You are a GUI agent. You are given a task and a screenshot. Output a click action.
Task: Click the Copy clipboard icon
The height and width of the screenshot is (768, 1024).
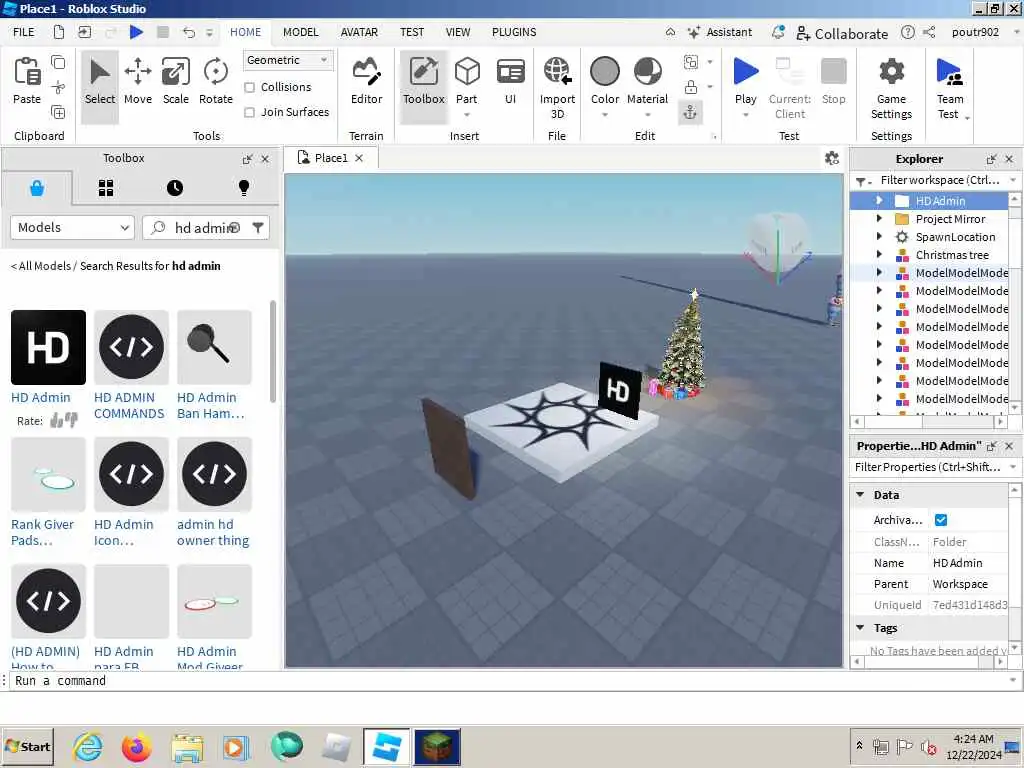coord(58,62)
